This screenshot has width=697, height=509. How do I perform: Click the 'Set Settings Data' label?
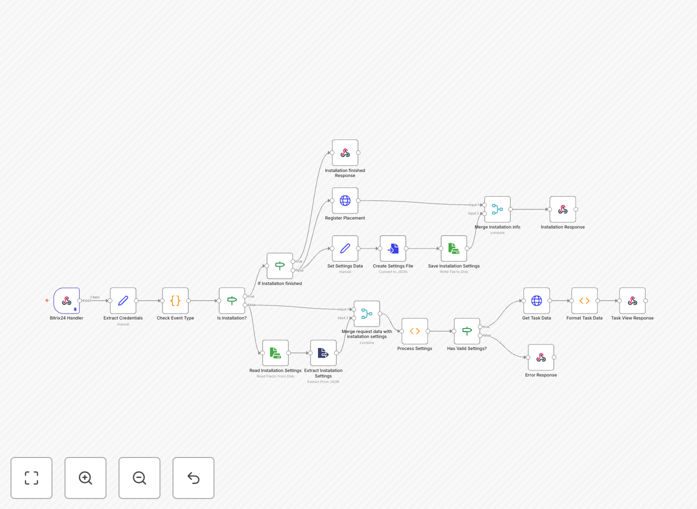pos(345,266)
